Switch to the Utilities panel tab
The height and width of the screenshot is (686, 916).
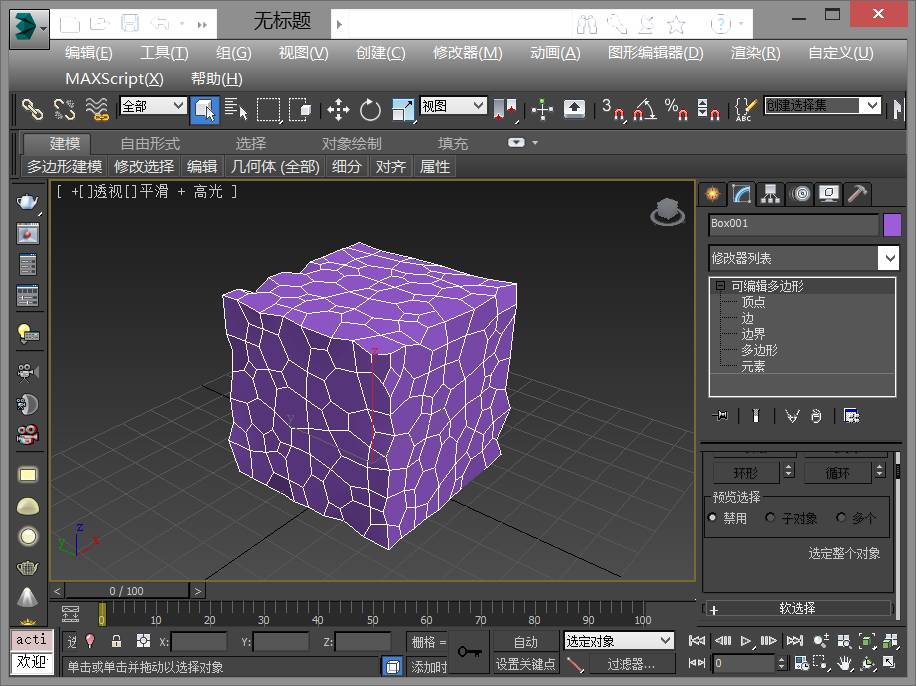(857, 194)
